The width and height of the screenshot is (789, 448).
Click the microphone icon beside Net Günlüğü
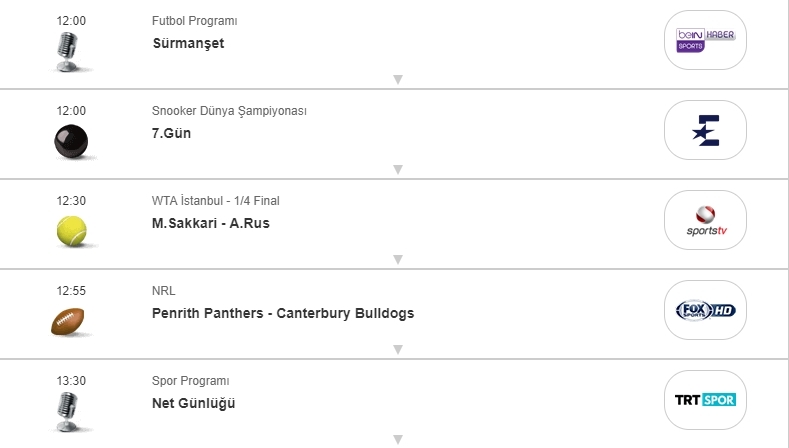click(x=69, y=412)
